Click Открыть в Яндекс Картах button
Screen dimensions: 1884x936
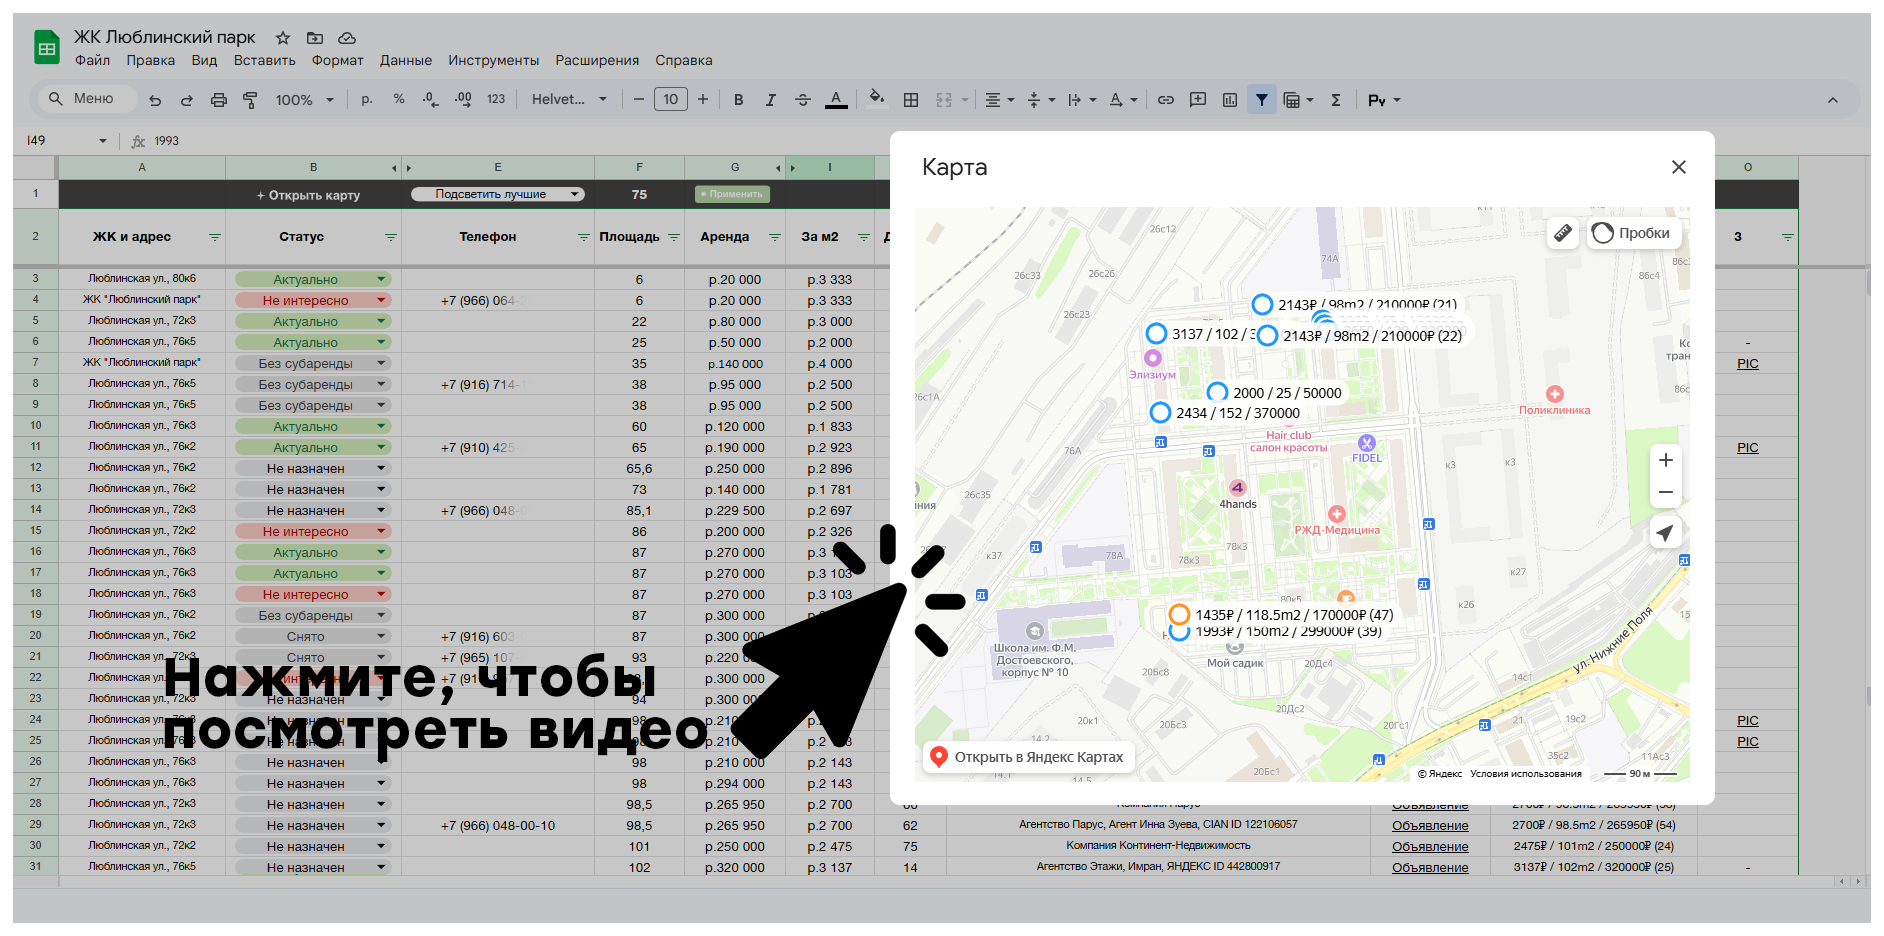[x=1027, y=757]
